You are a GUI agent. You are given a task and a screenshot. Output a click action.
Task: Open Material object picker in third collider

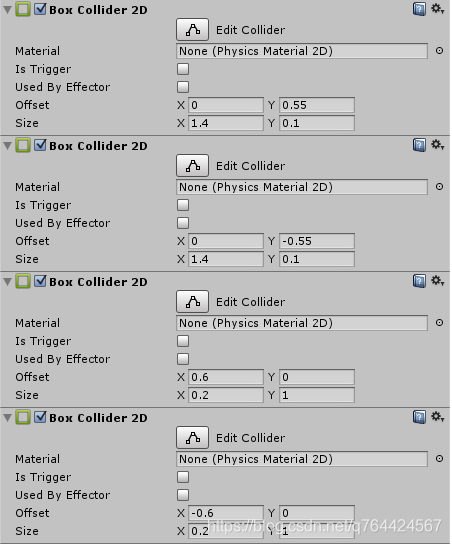tap(439, 323)
